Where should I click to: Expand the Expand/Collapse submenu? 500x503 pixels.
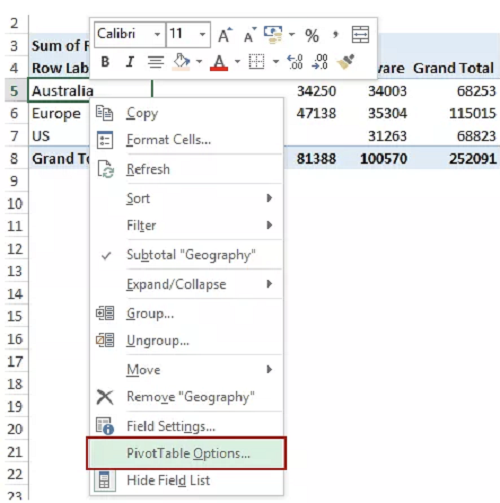click(x=187, y=284)
